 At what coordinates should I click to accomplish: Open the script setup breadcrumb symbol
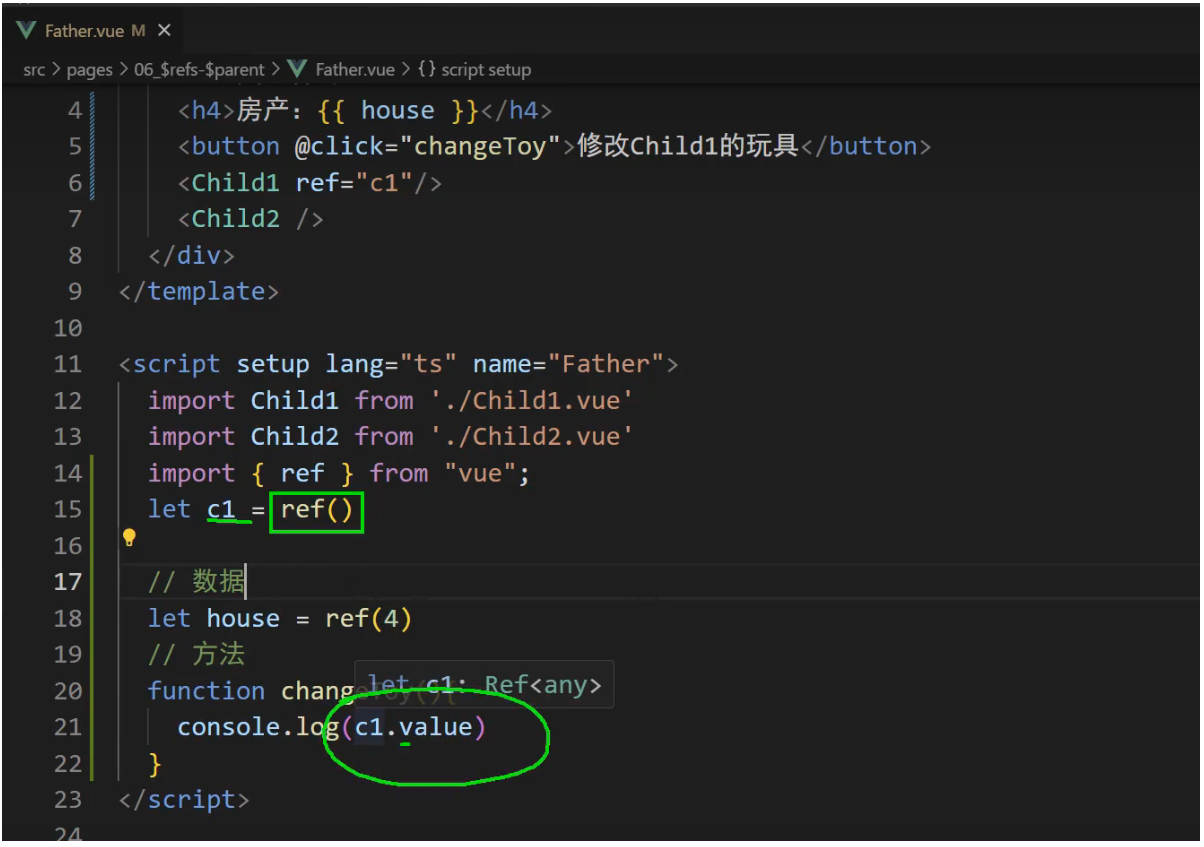[x=487, y=70]
